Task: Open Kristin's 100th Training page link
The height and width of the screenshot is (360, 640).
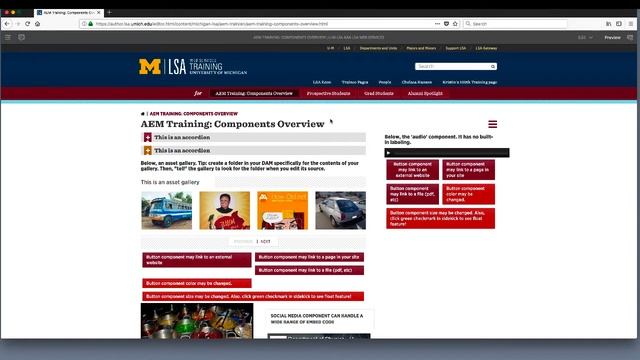Action: (470, 82)
